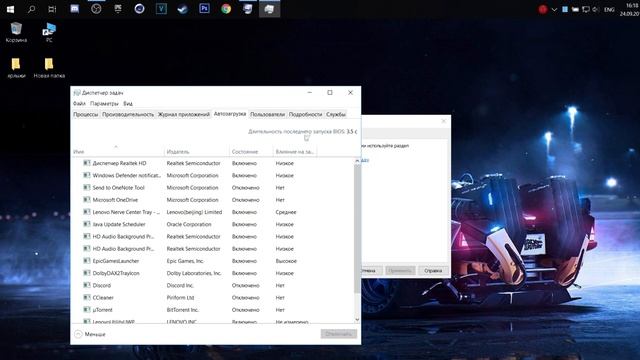Screen dimensions: 640x360
Task: Click the Microsoft OneDrive entry icon
Action: click(87, 200)
